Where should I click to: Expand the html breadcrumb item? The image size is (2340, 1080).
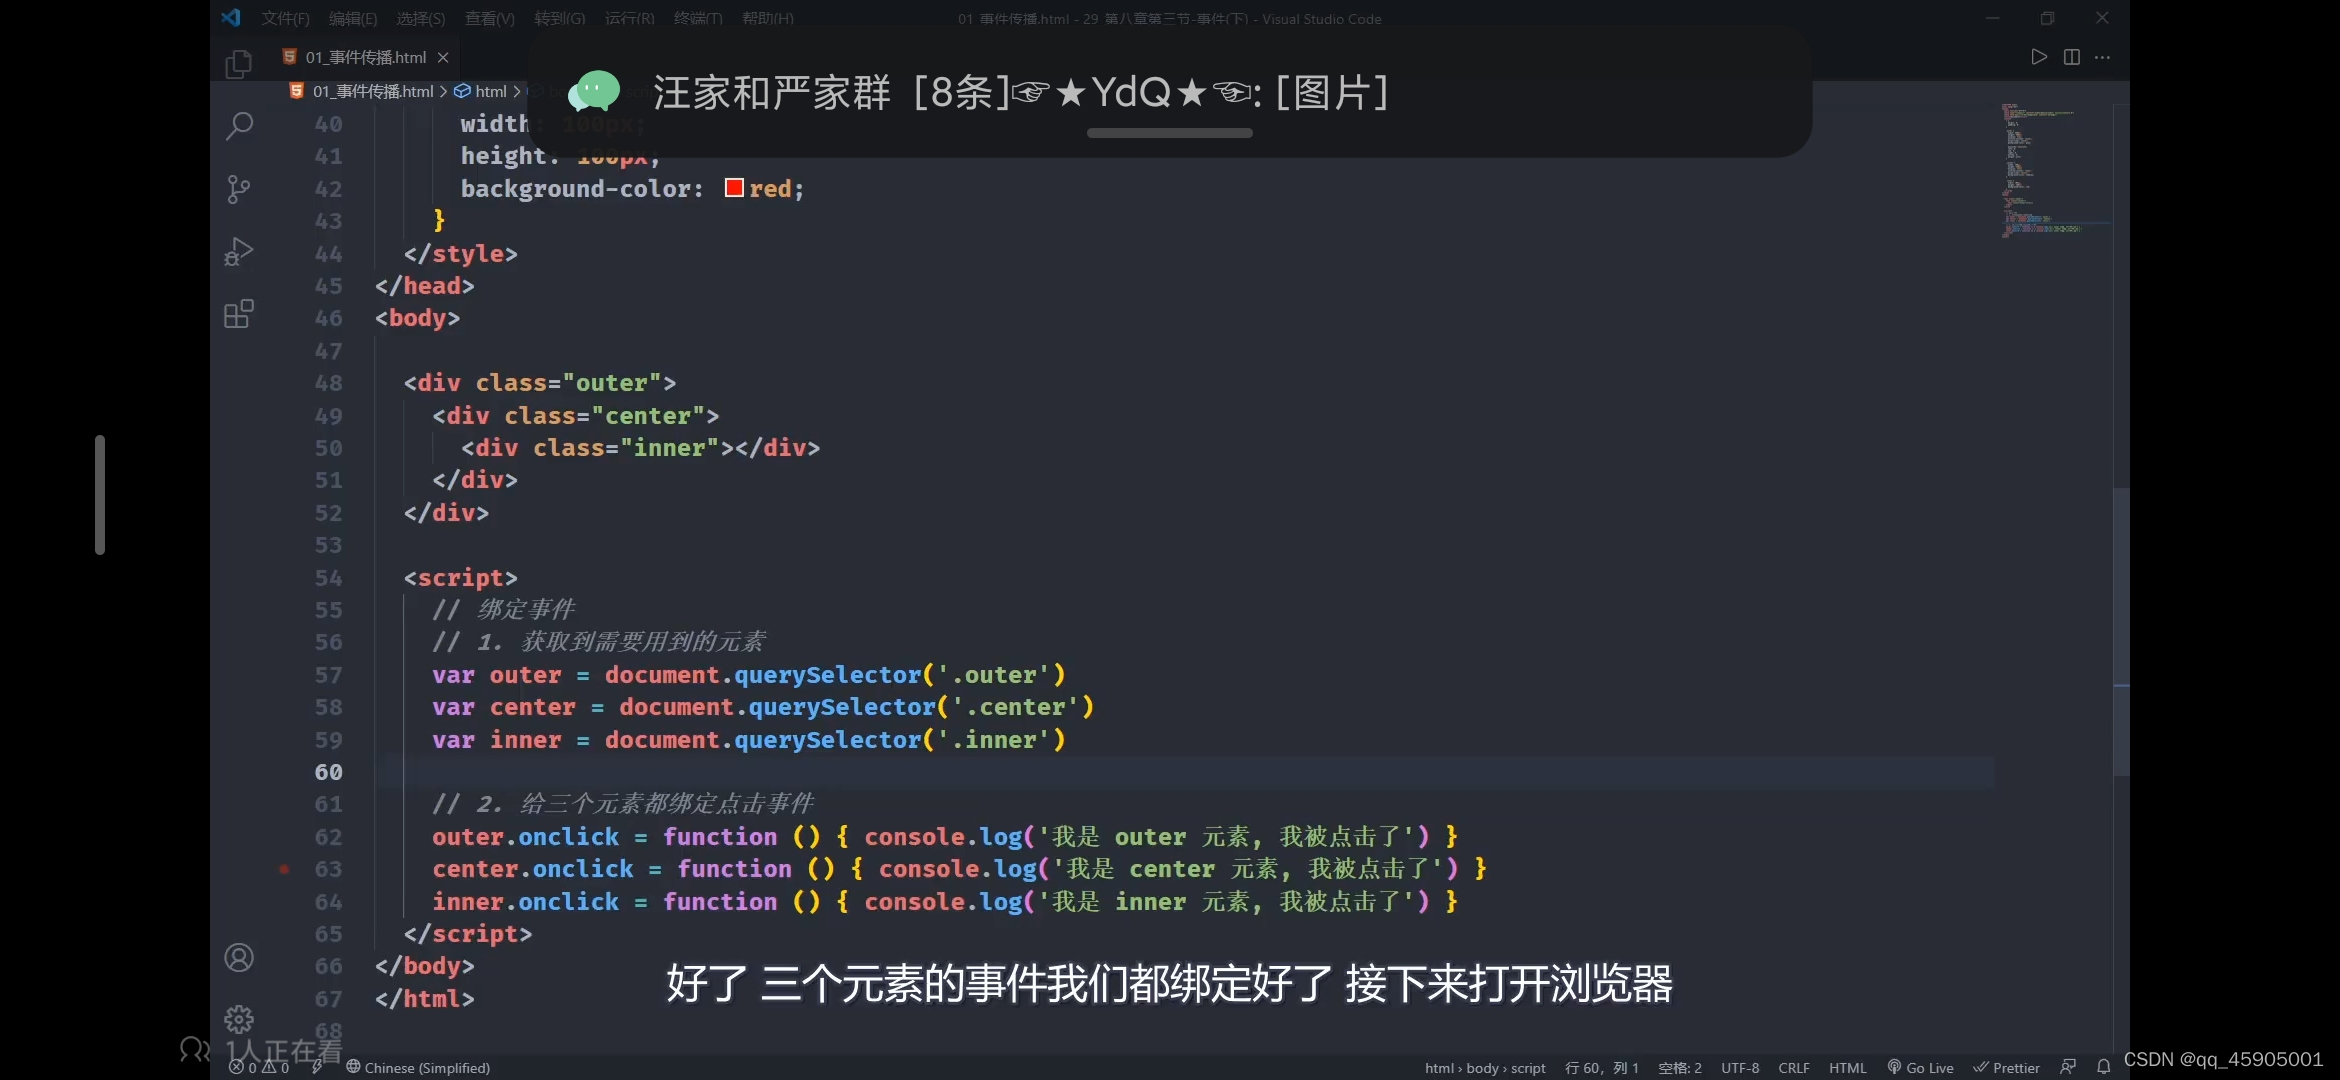tap(489, 91)
